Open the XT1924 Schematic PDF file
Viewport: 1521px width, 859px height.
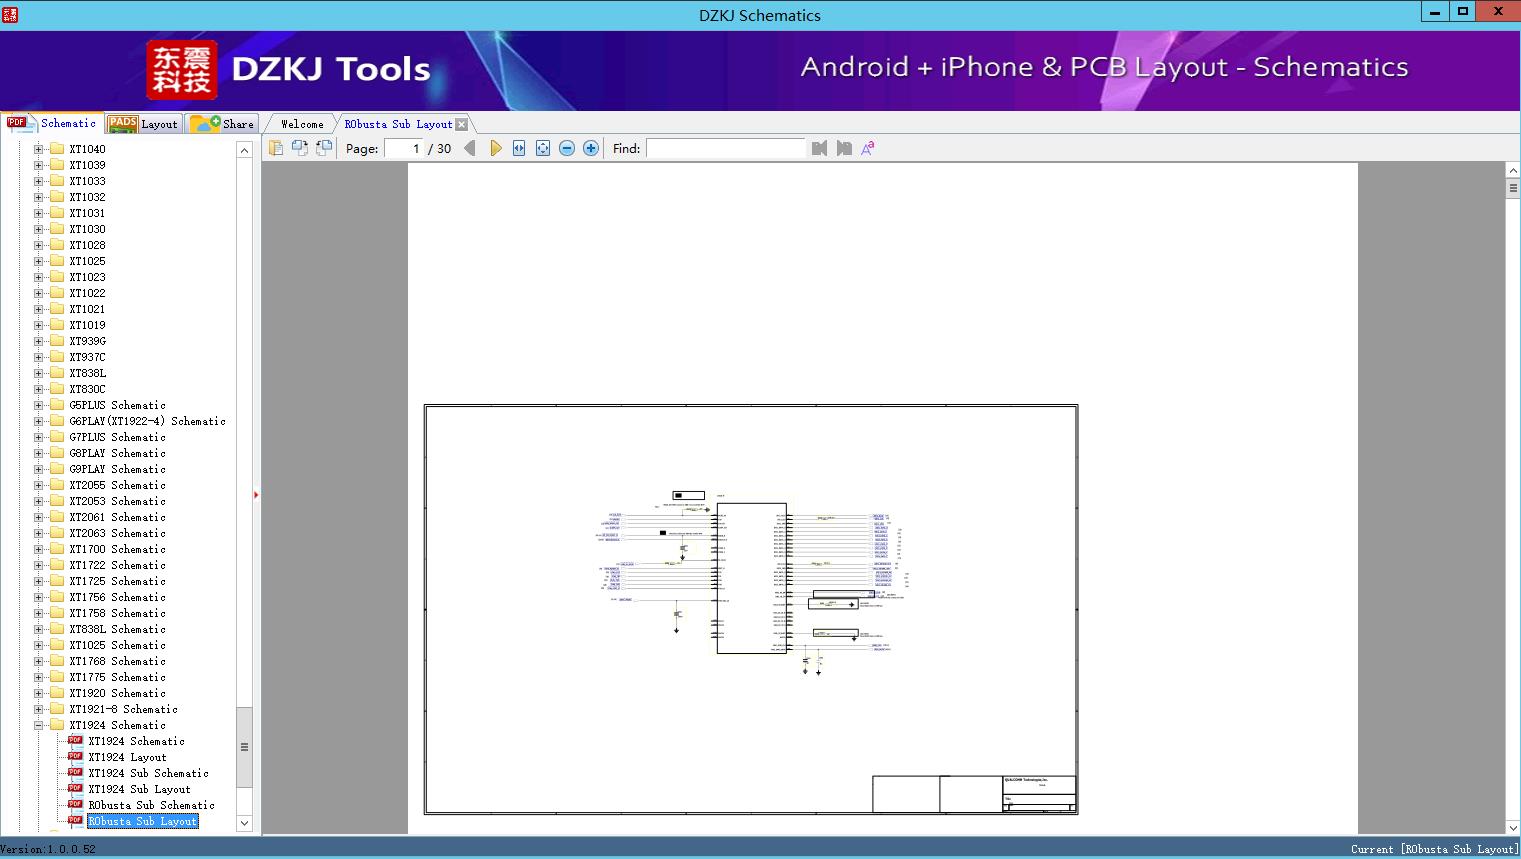pos(136,741)
